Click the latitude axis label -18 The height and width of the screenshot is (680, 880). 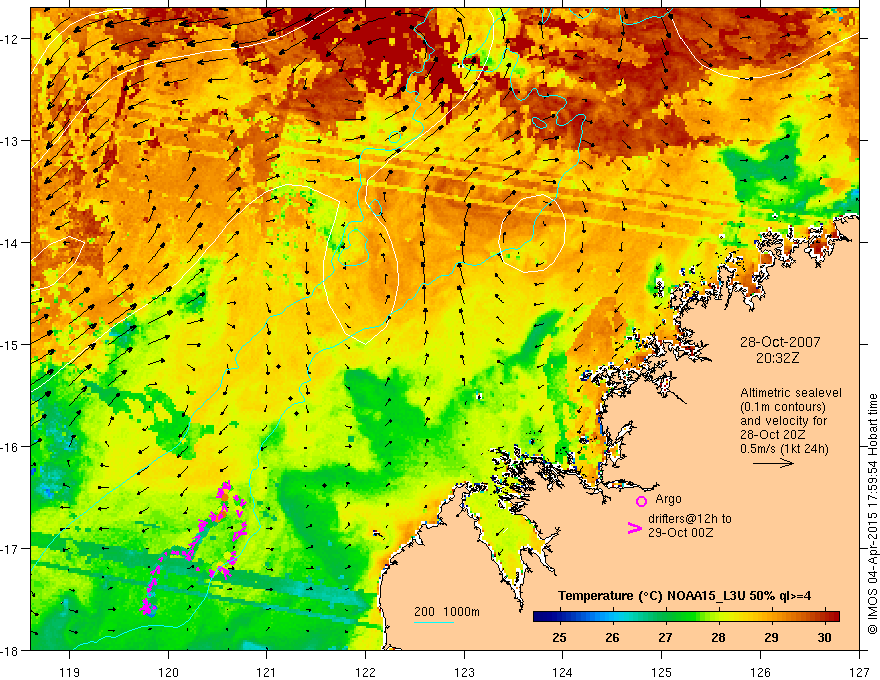tap(9, 651)
